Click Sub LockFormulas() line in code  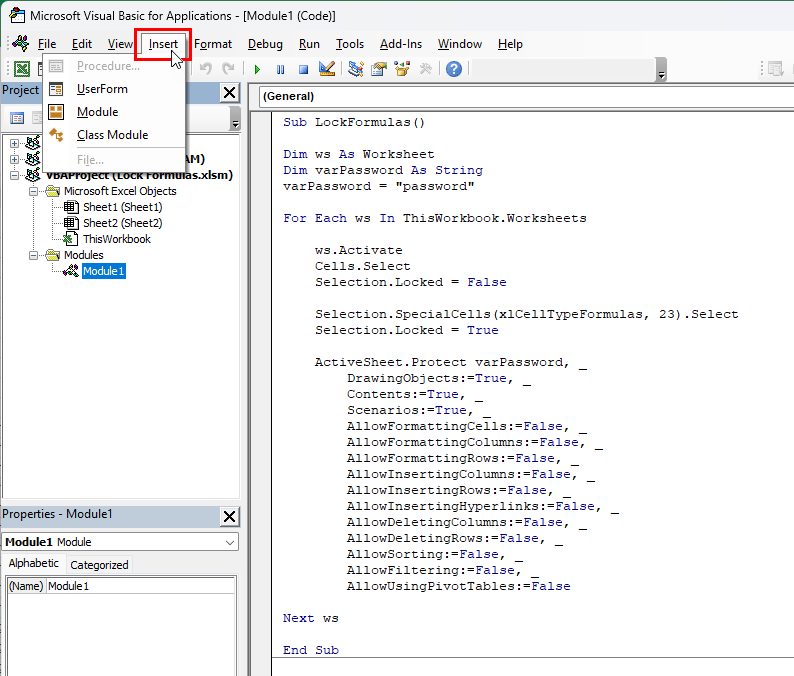354,122
